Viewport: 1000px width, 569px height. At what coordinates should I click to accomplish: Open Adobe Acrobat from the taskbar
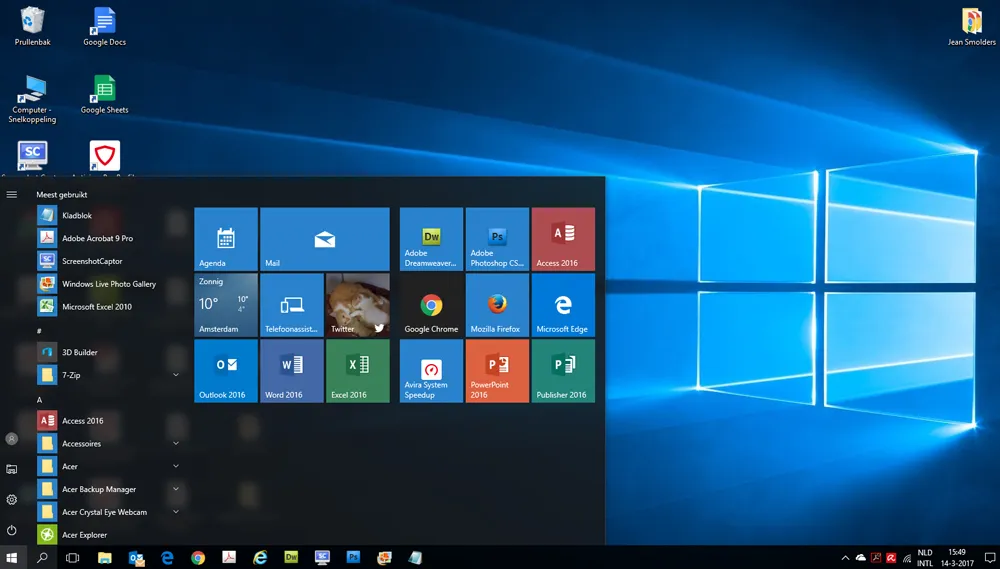click(229, 558)
